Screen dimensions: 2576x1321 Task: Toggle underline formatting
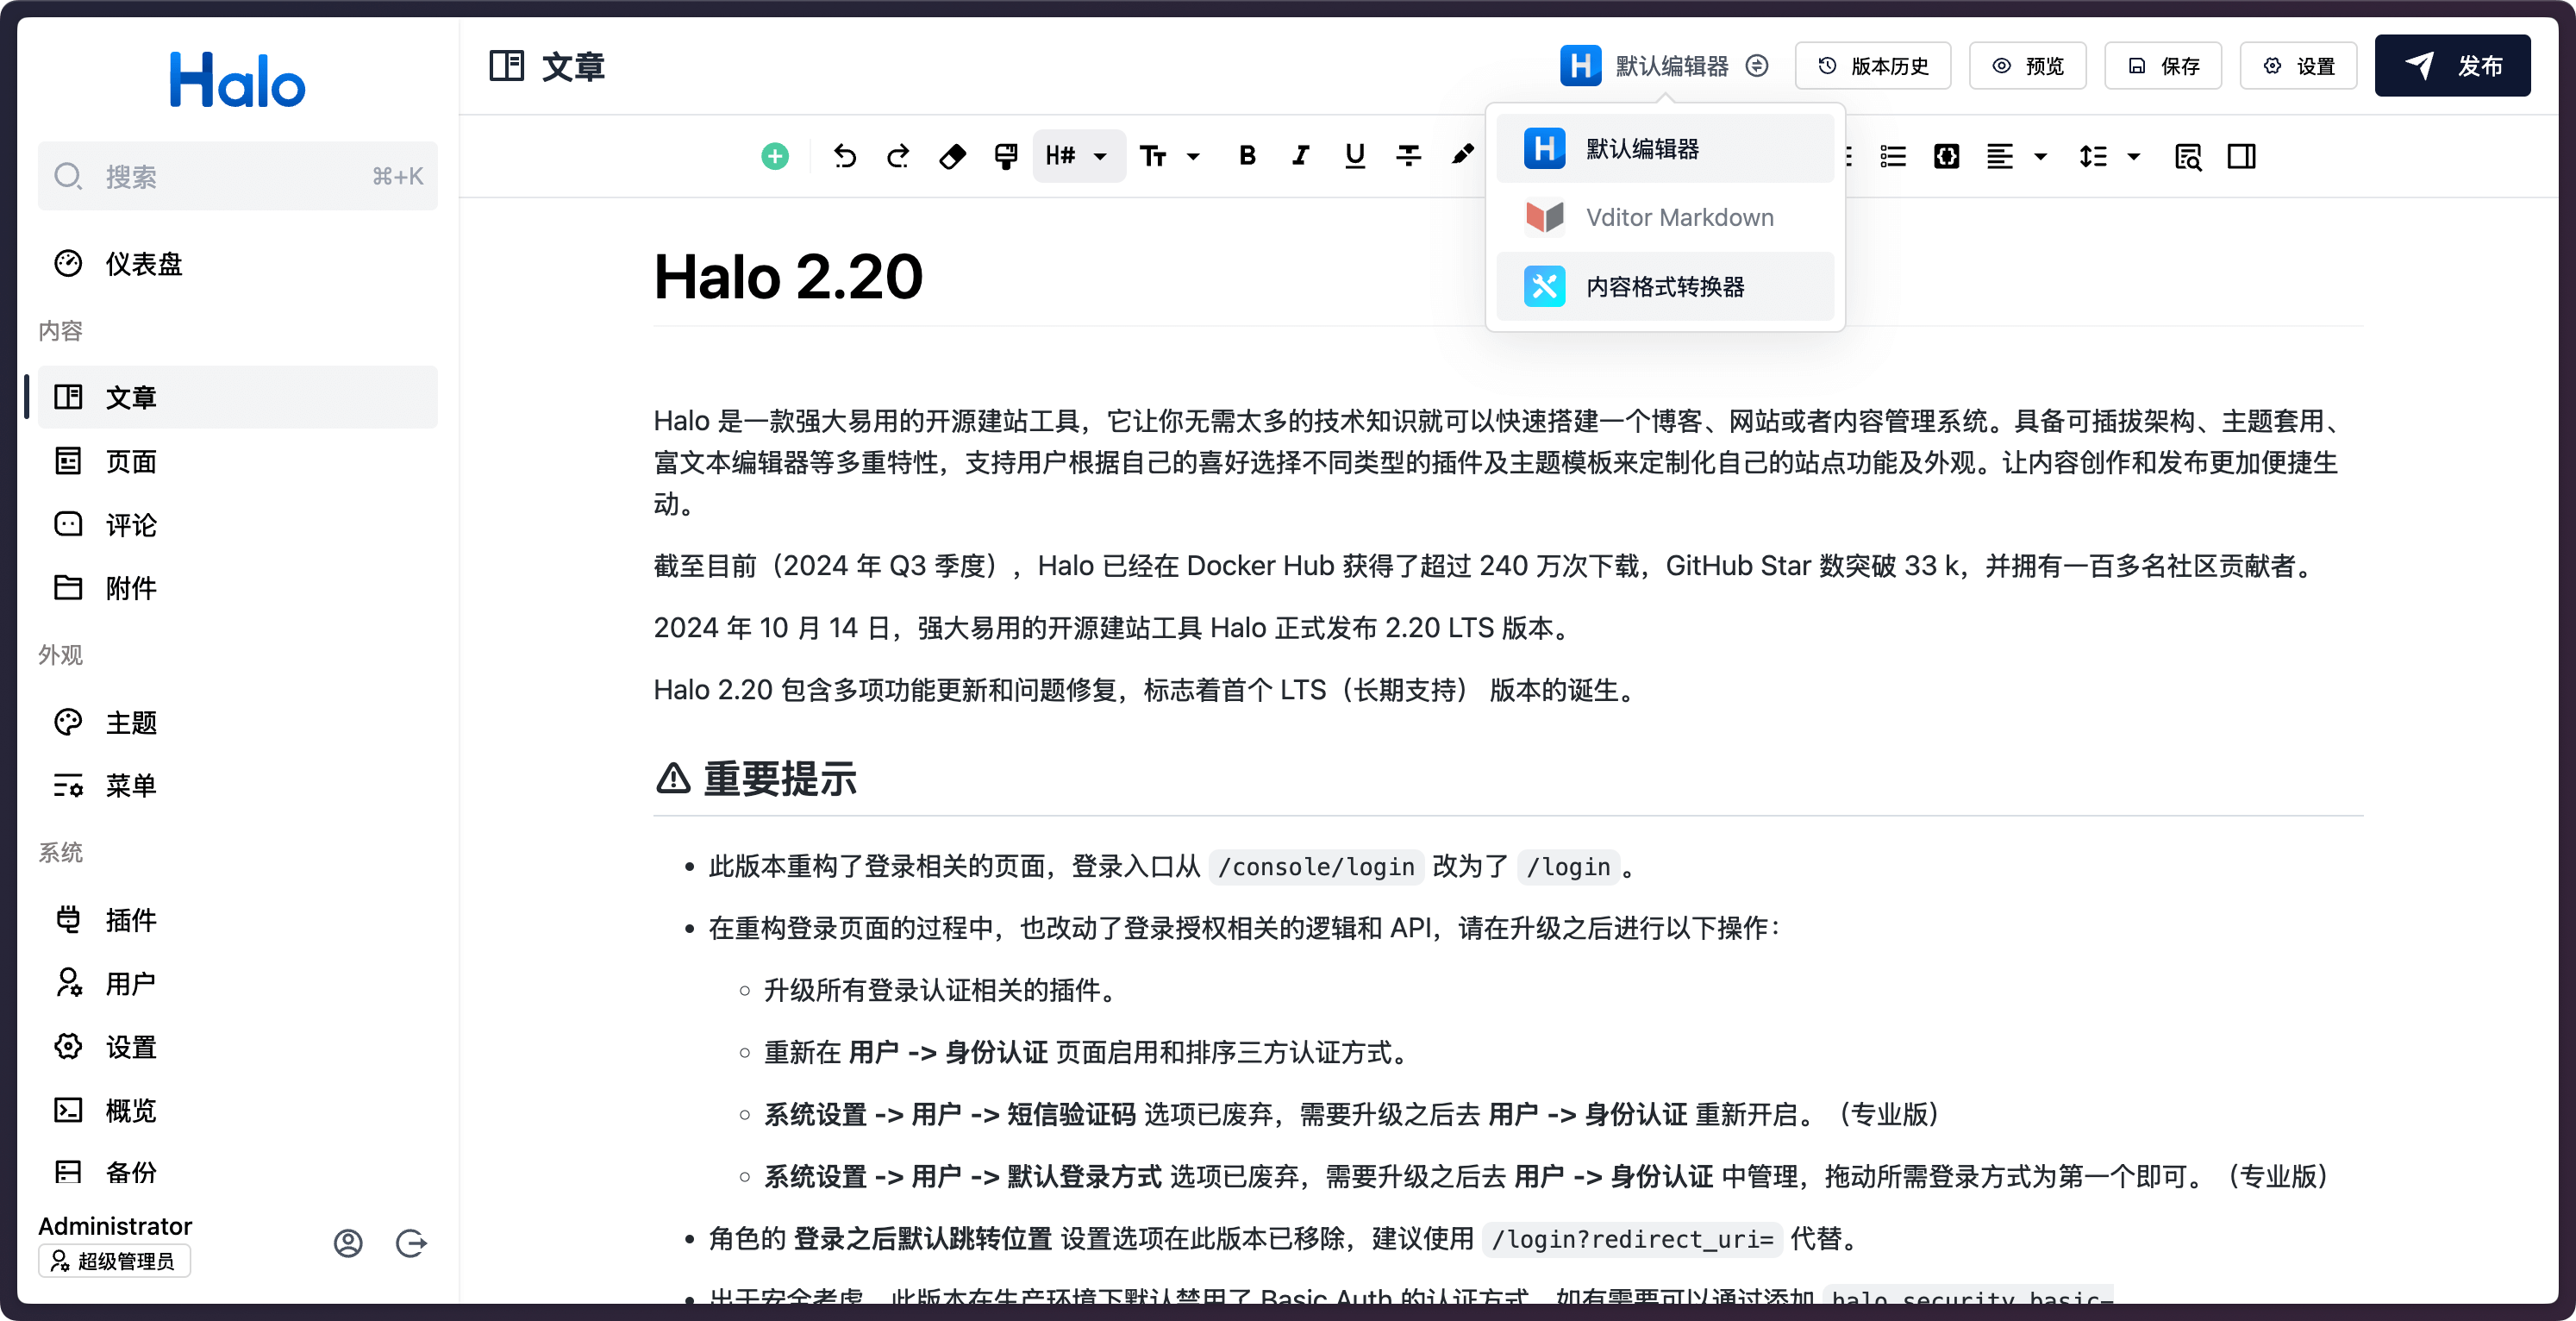(x=1354, y=156)
